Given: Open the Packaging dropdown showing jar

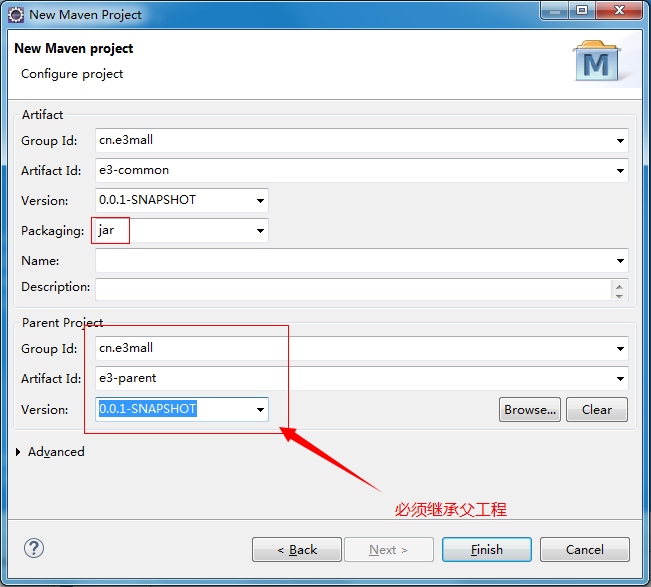Looking at the screenshot, I should pyautogui.click(x=260, y=230).
